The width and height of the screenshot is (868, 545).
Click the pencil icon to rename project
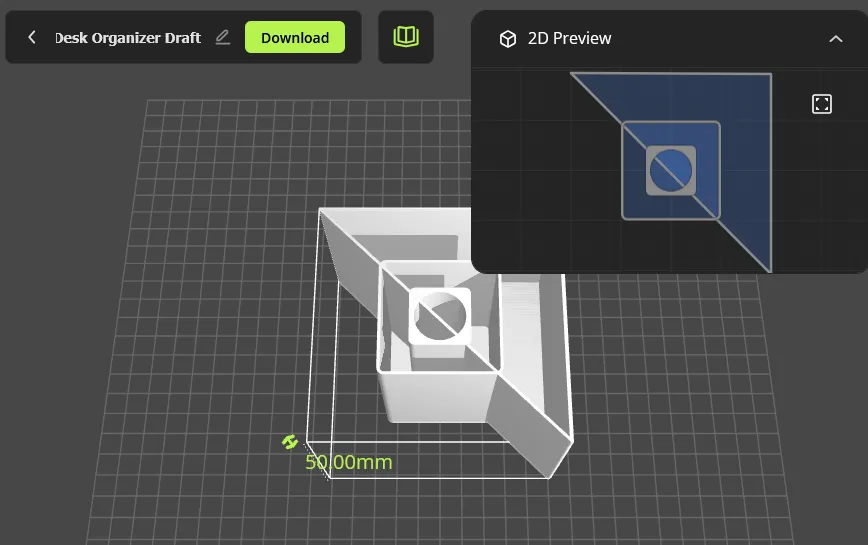(x=223, y=38)
